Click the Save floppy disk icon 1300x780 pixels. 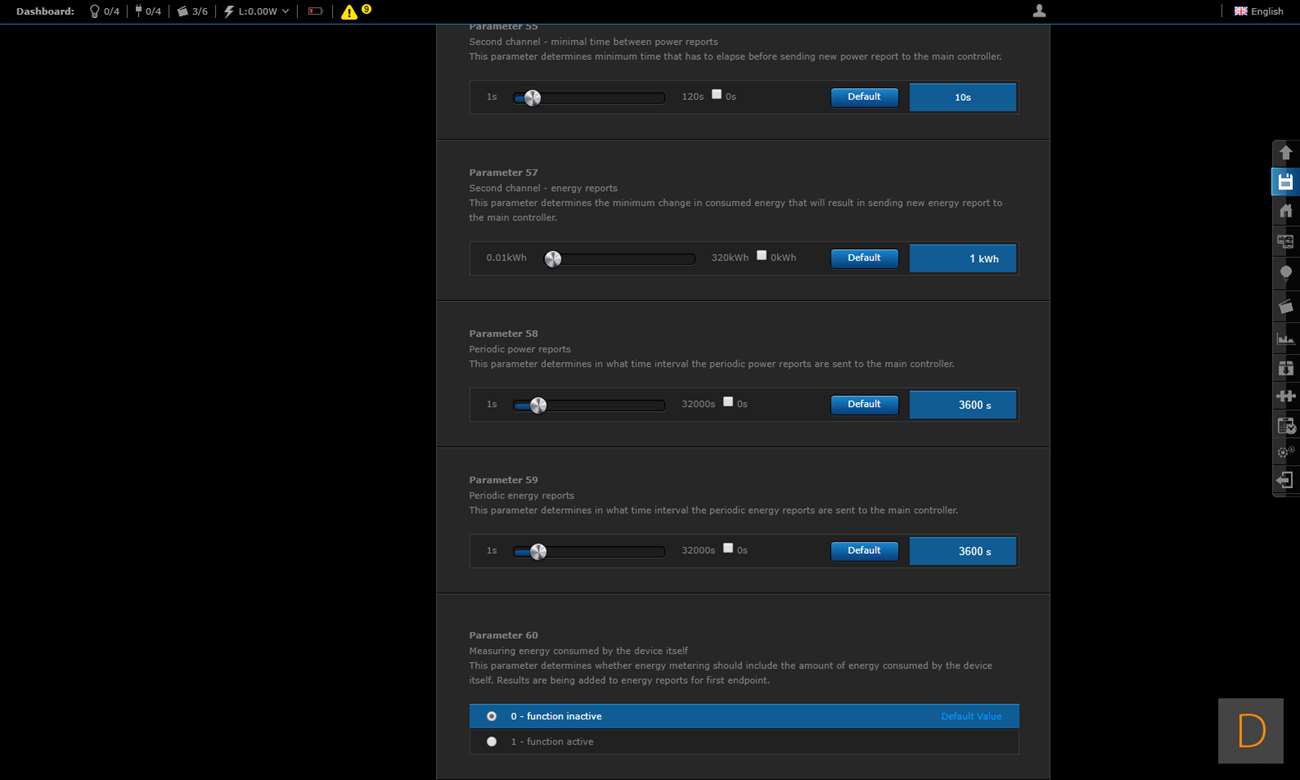click(x=1285, y=182)
